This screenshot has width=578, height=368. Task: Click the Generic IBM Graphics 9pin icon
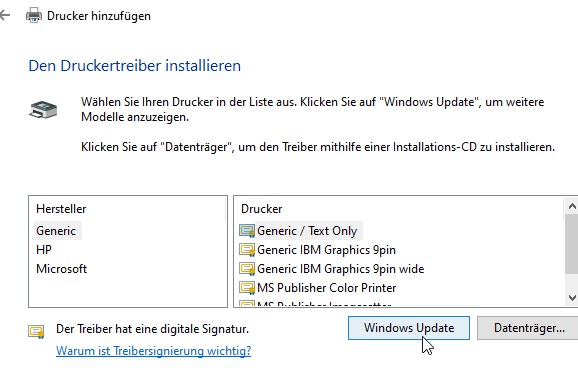pyautogui.click(x=247, y=250)
